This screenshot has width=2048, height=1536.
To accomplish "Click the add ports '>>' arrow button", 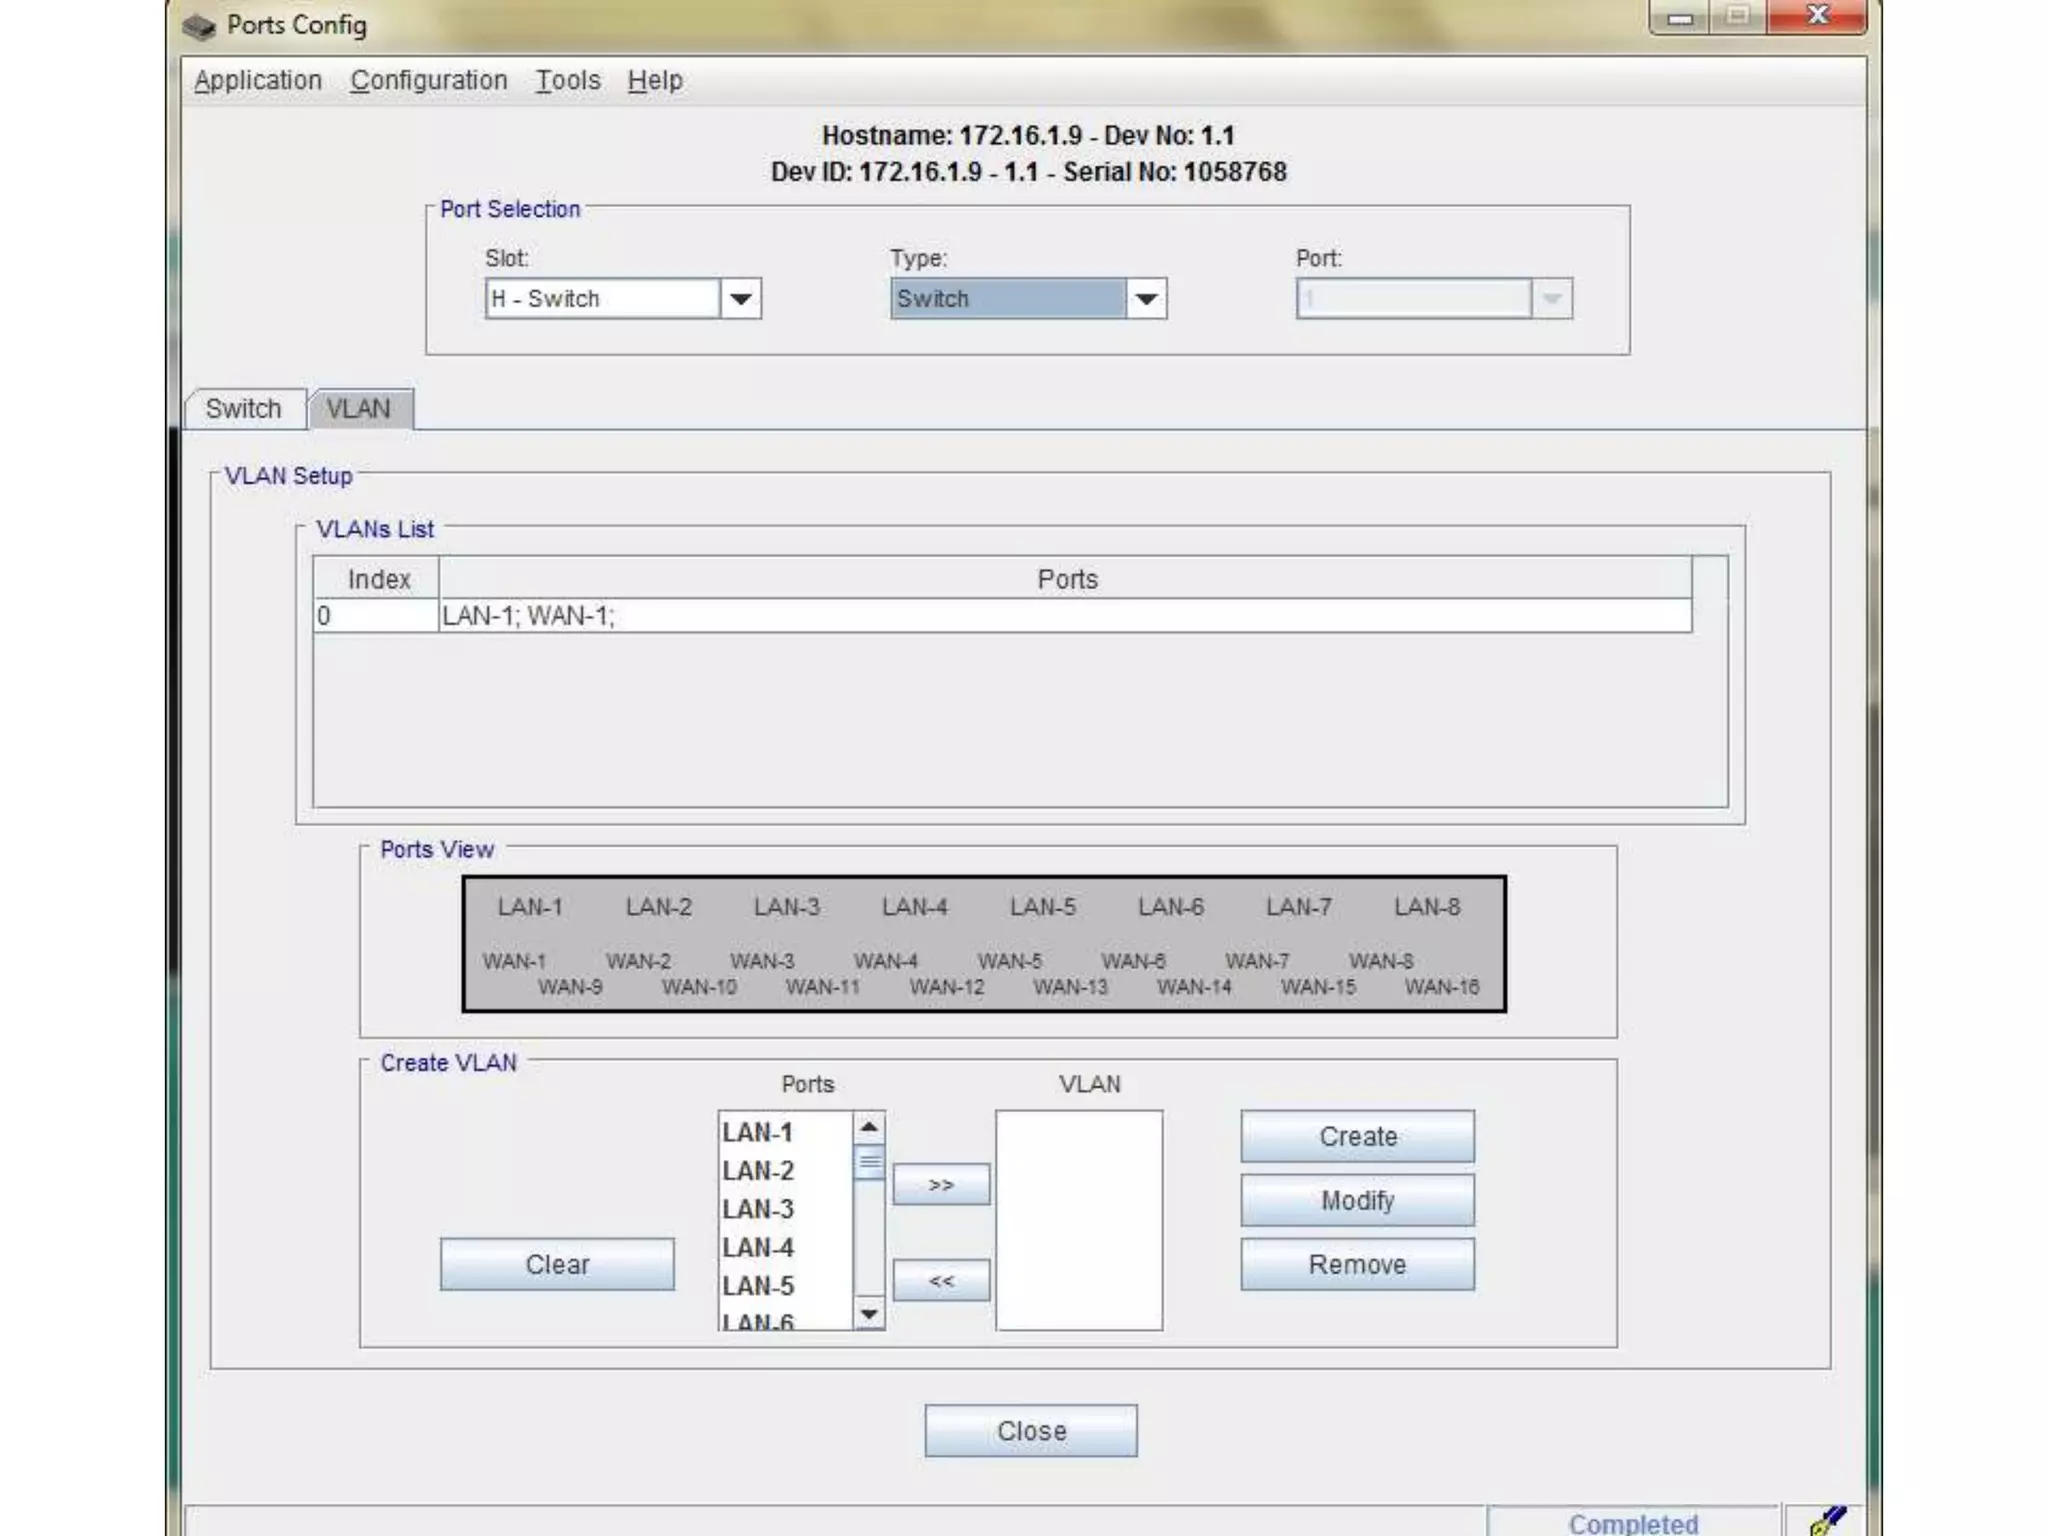I will click(941, 1184).
